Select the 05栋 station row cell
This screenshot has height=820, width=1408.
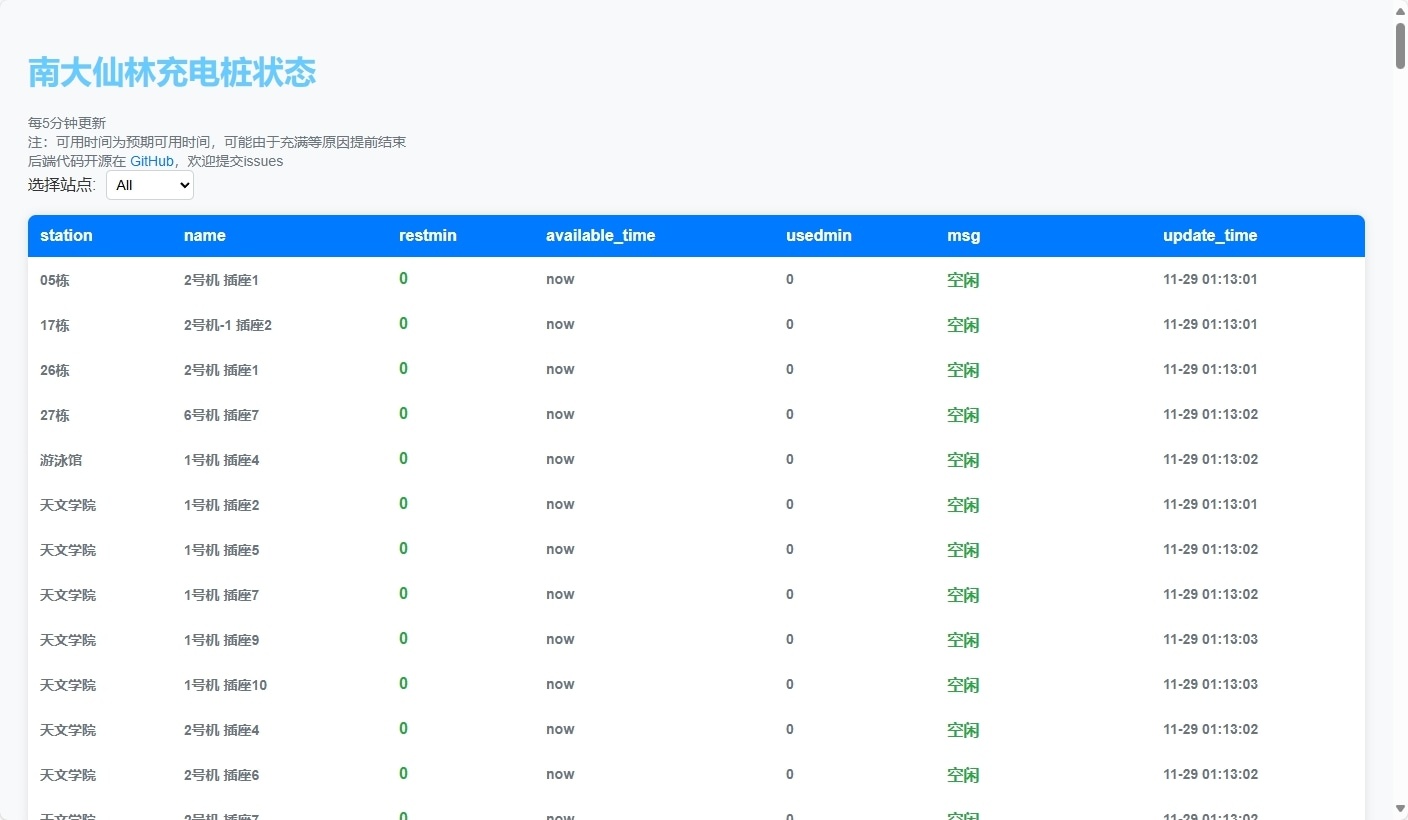click(x=55, y=281)
